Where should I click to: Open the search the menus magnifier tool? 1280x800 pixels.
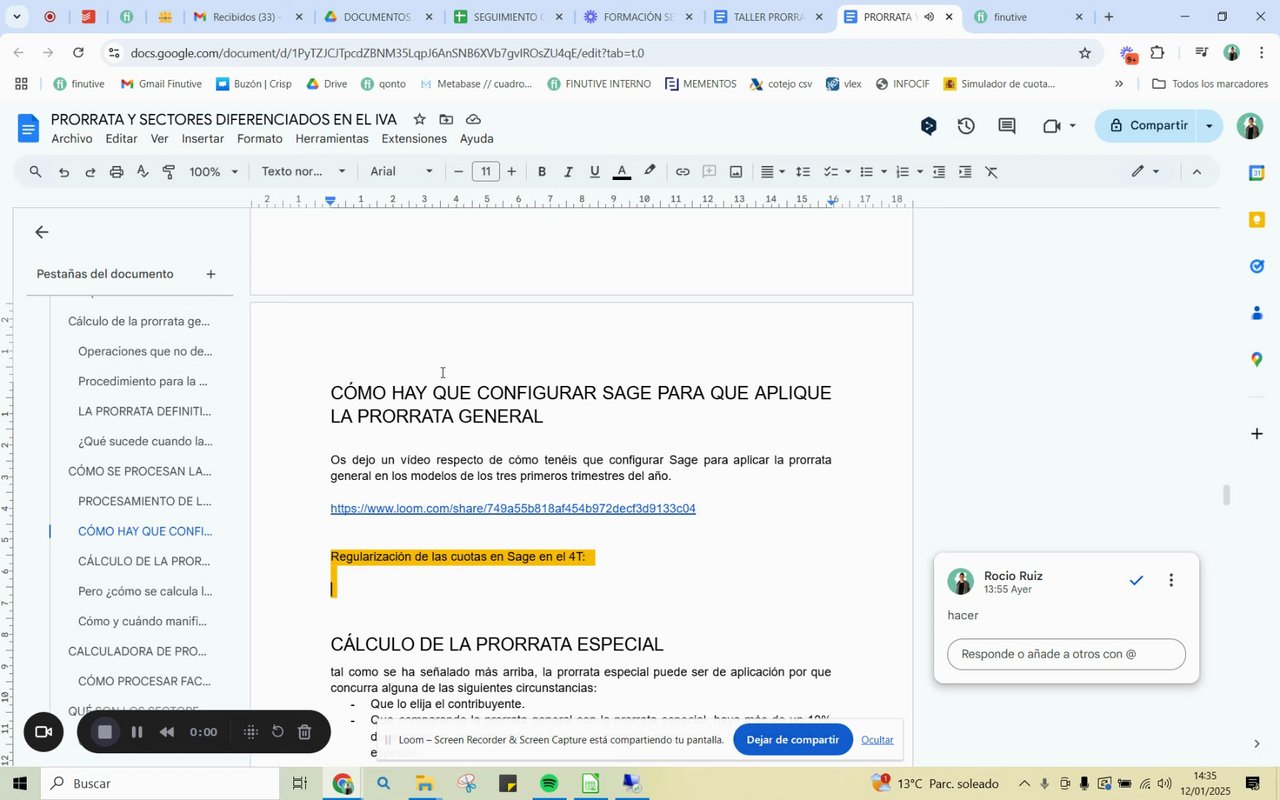pyautogui.click(x=36, y=172)
